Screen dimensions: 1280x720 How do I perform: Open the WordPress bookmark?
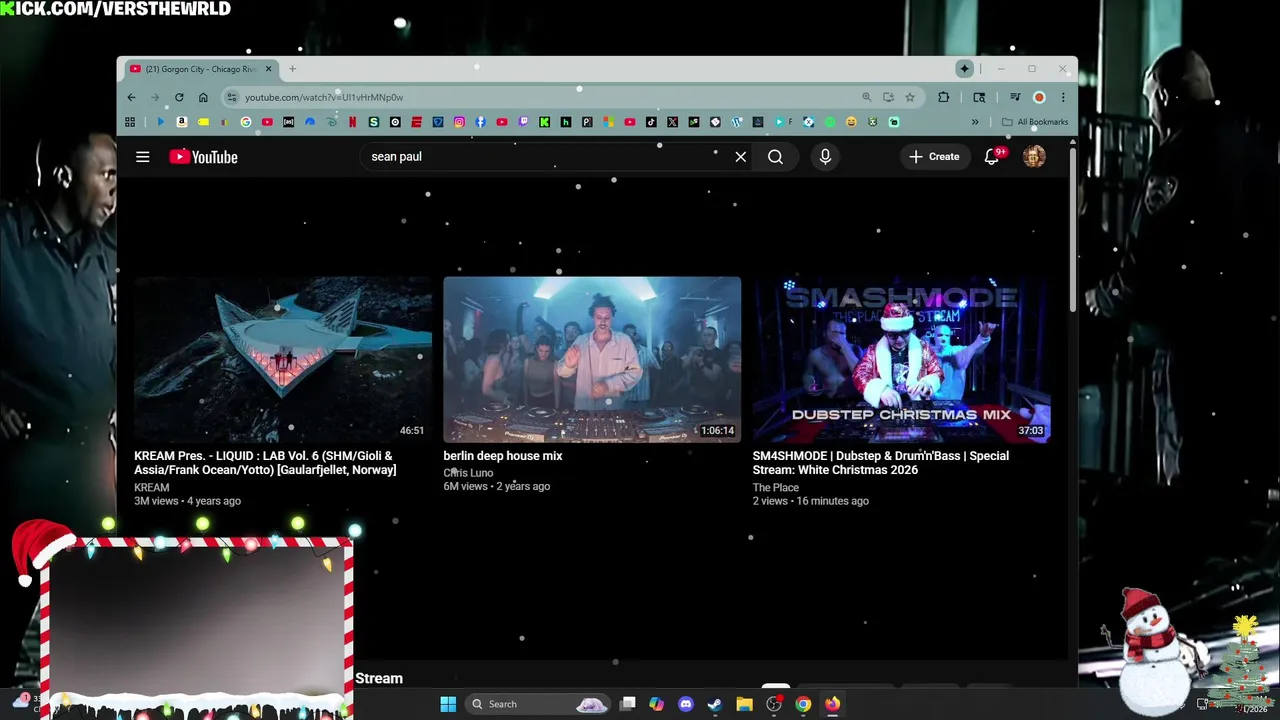tap(737, 122)
